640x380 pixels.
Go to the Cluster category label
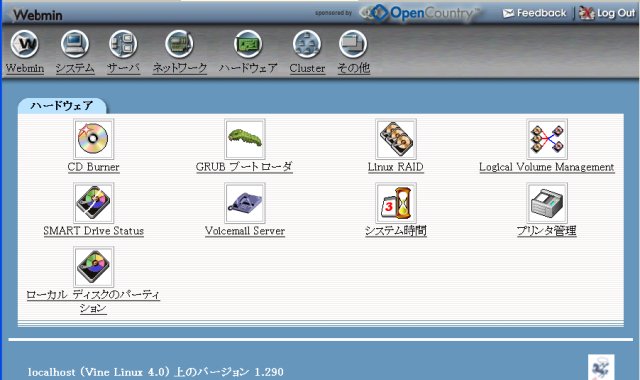click(x=307, y=68)
